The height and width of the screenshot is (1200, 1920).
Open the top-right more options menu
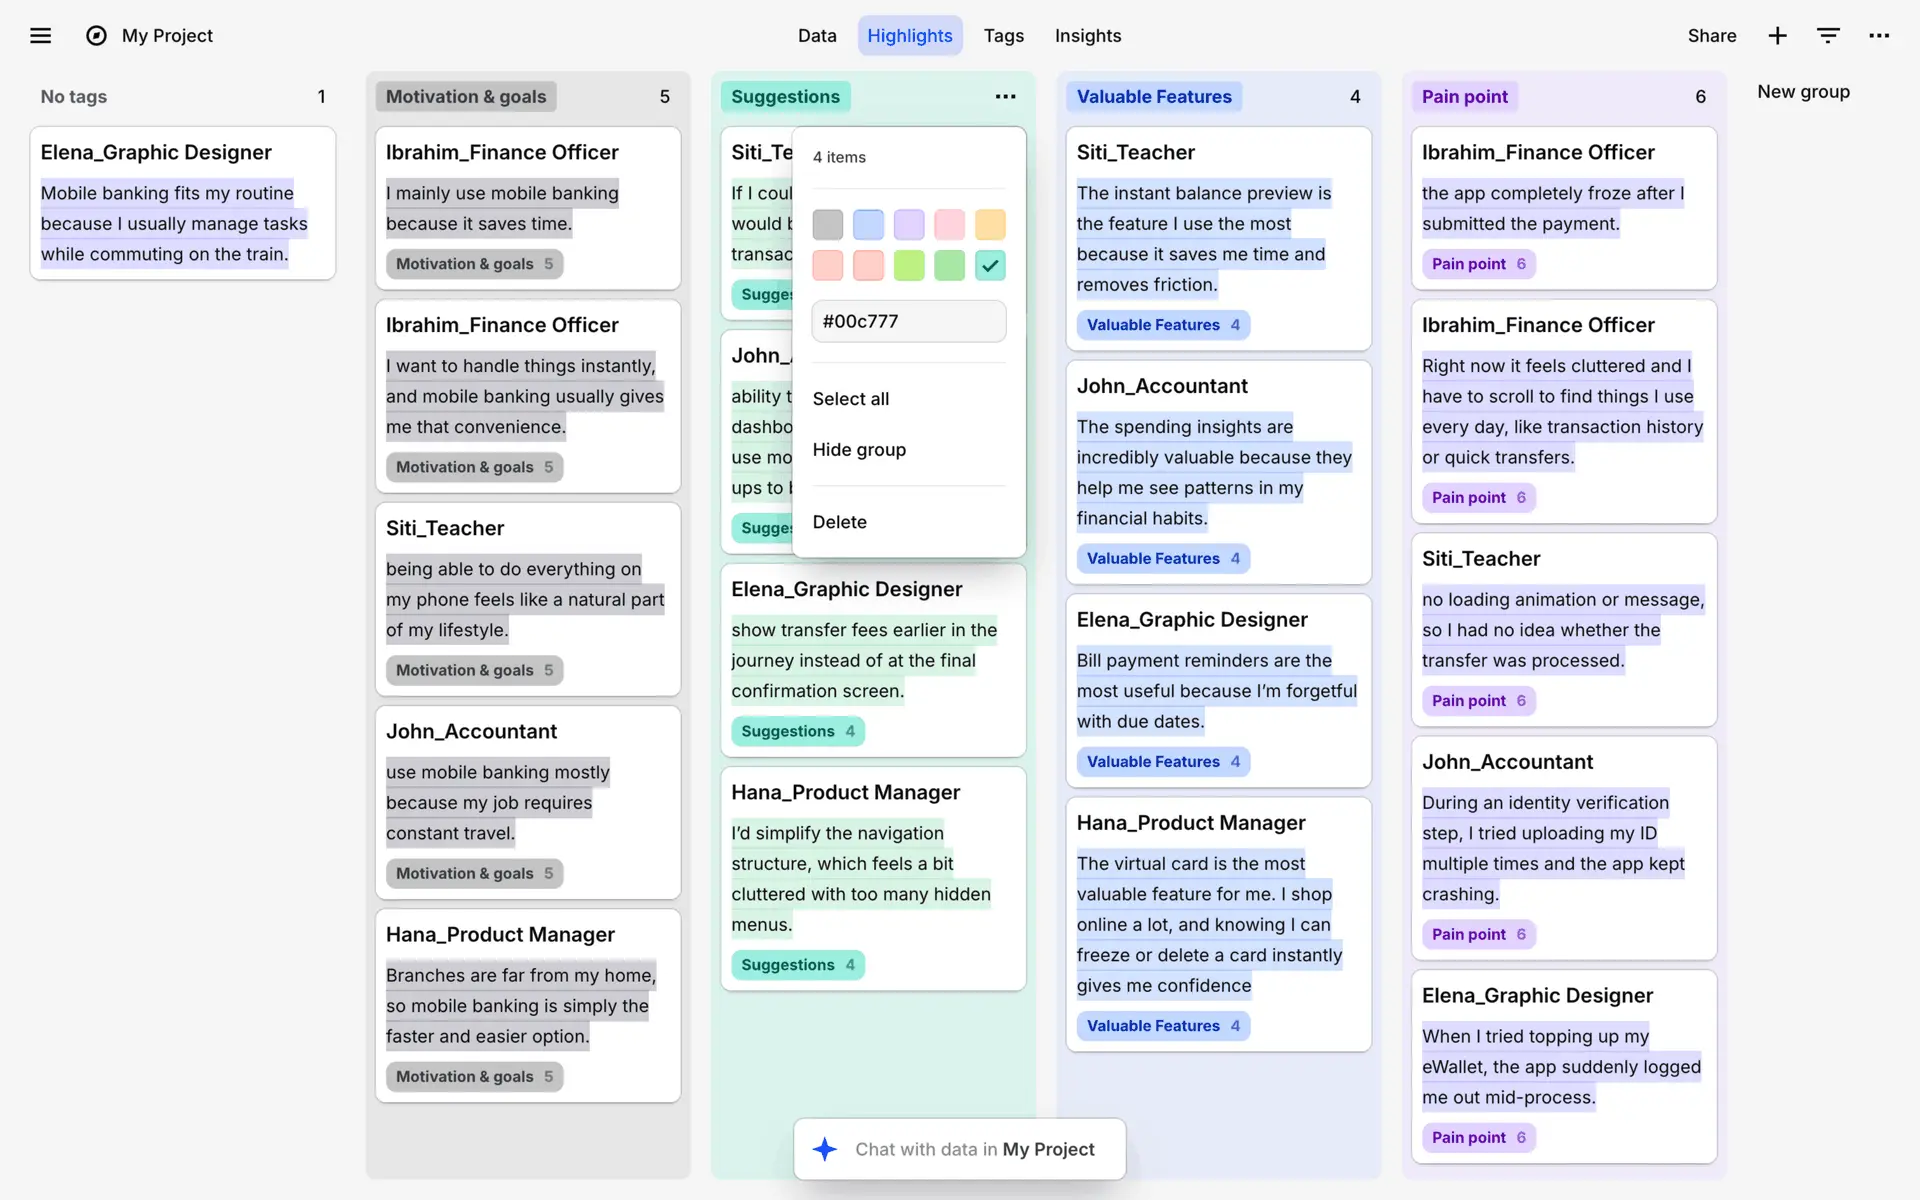pos(1879,36)
